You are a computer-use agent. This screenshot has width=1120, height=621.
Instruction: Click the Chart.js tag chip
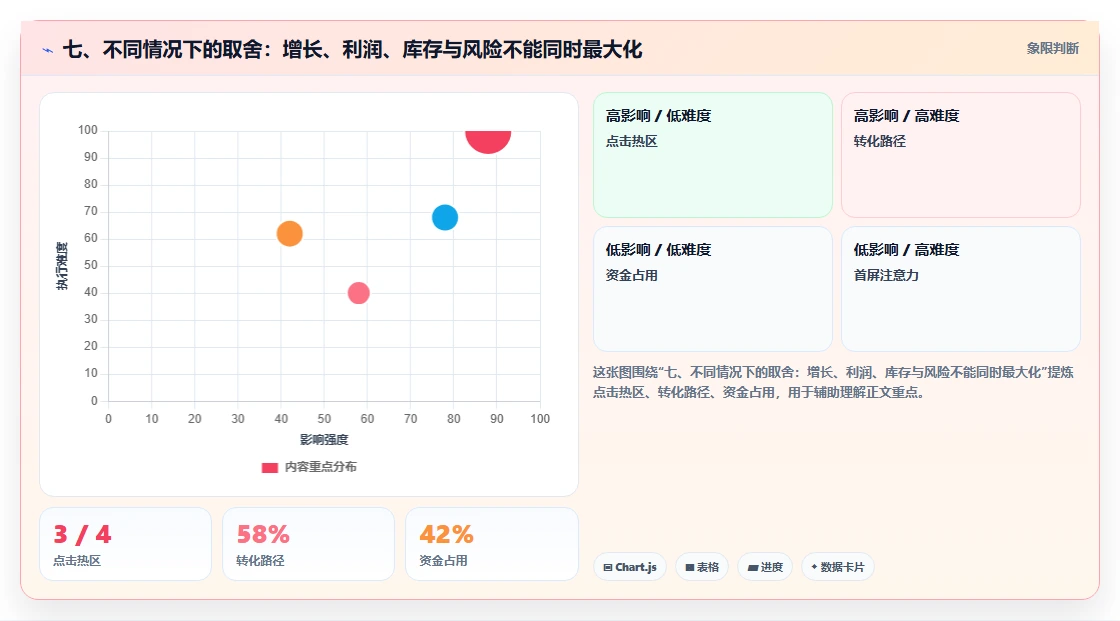(630, 567)
